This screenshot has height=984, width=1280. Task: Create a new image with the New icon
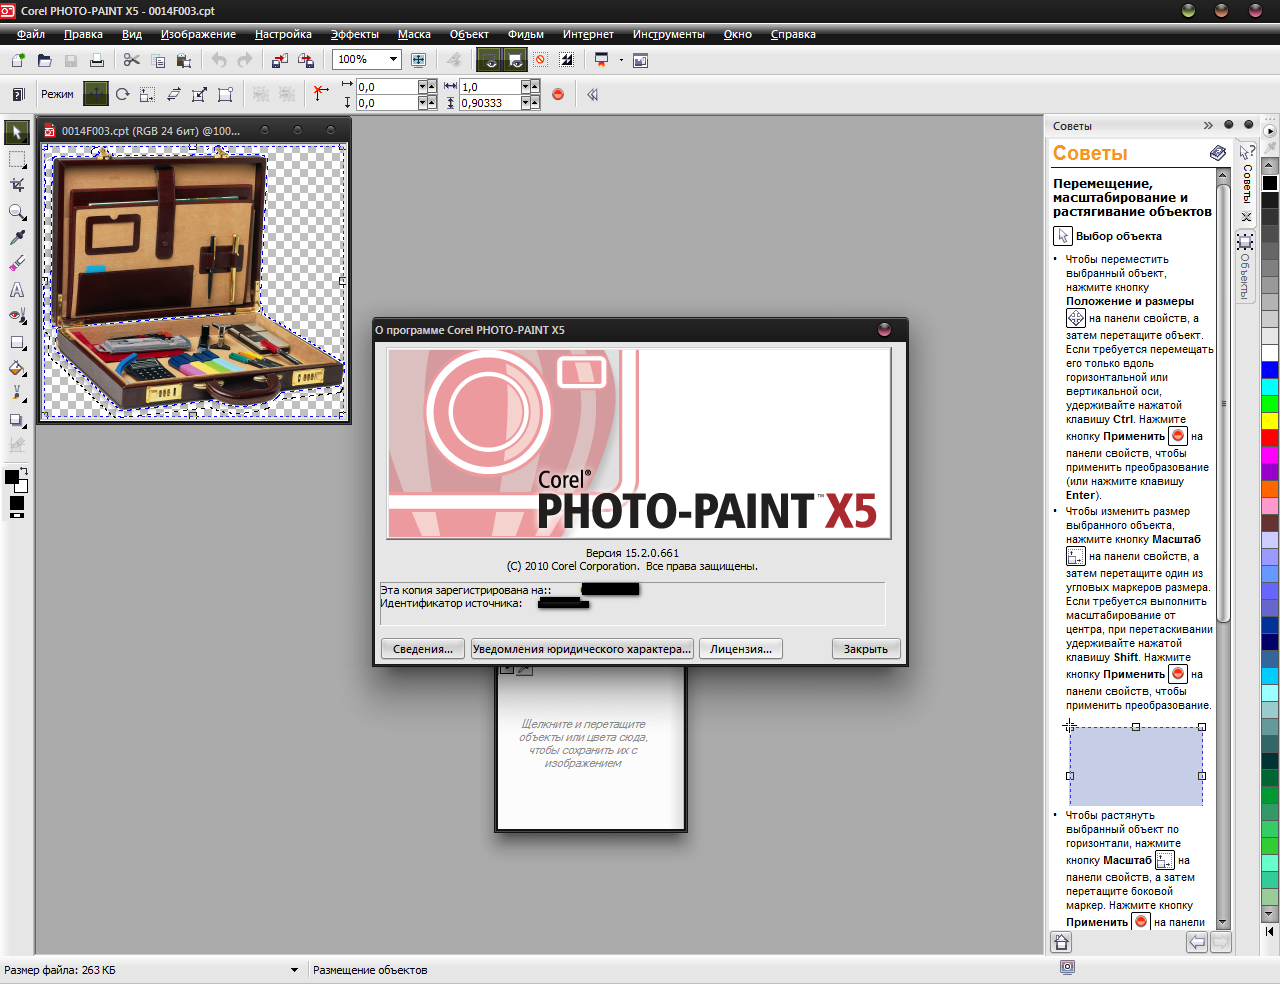[x=18, y=60]
